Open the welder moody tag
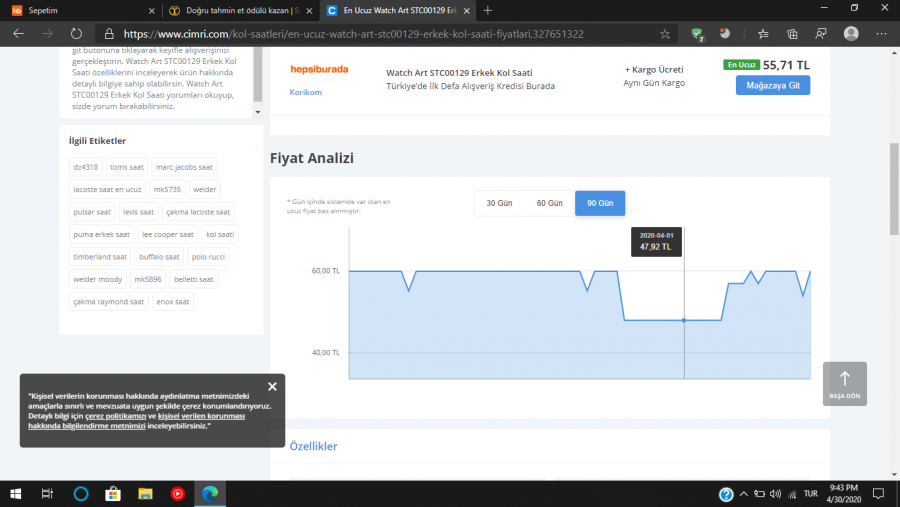900x507 pixels. pos(98,279)
